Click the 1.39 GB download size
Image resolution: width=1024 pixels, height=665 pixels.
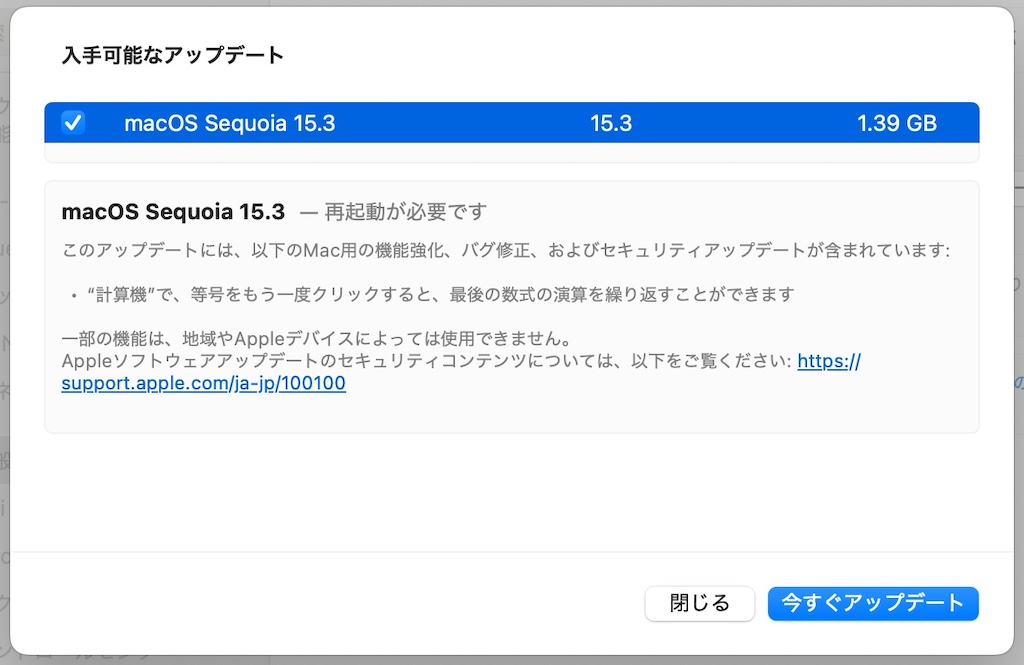(897, 123)
